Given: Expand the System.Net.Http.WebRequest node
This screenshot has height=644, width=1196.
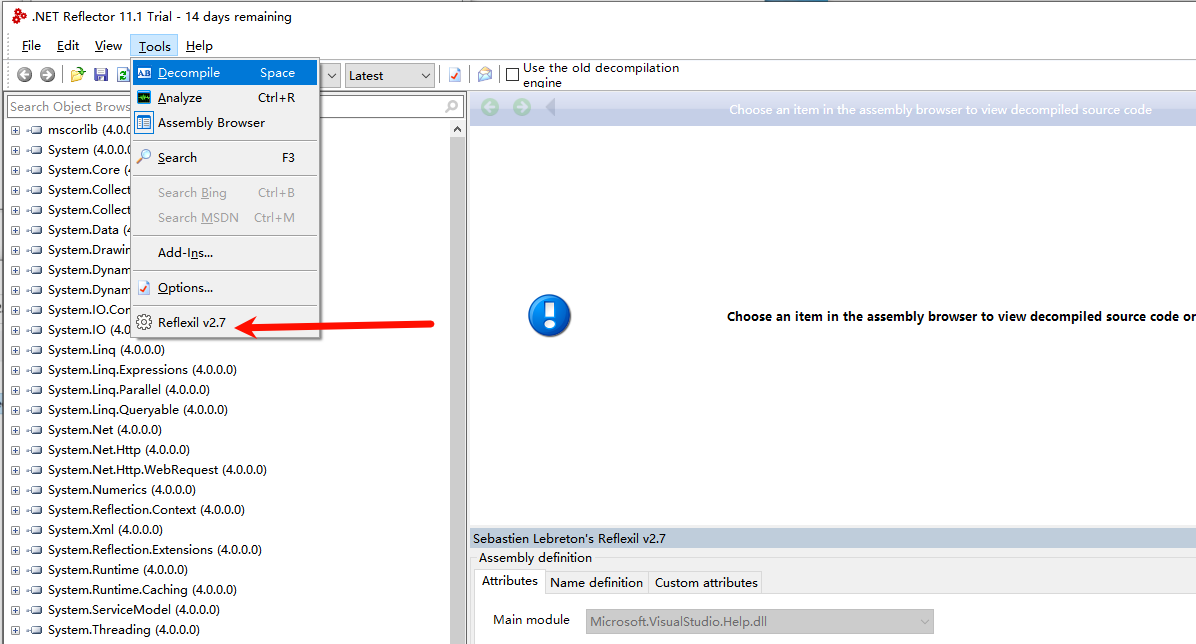Looking at the screenshot, I should click(x=15, y=469).
